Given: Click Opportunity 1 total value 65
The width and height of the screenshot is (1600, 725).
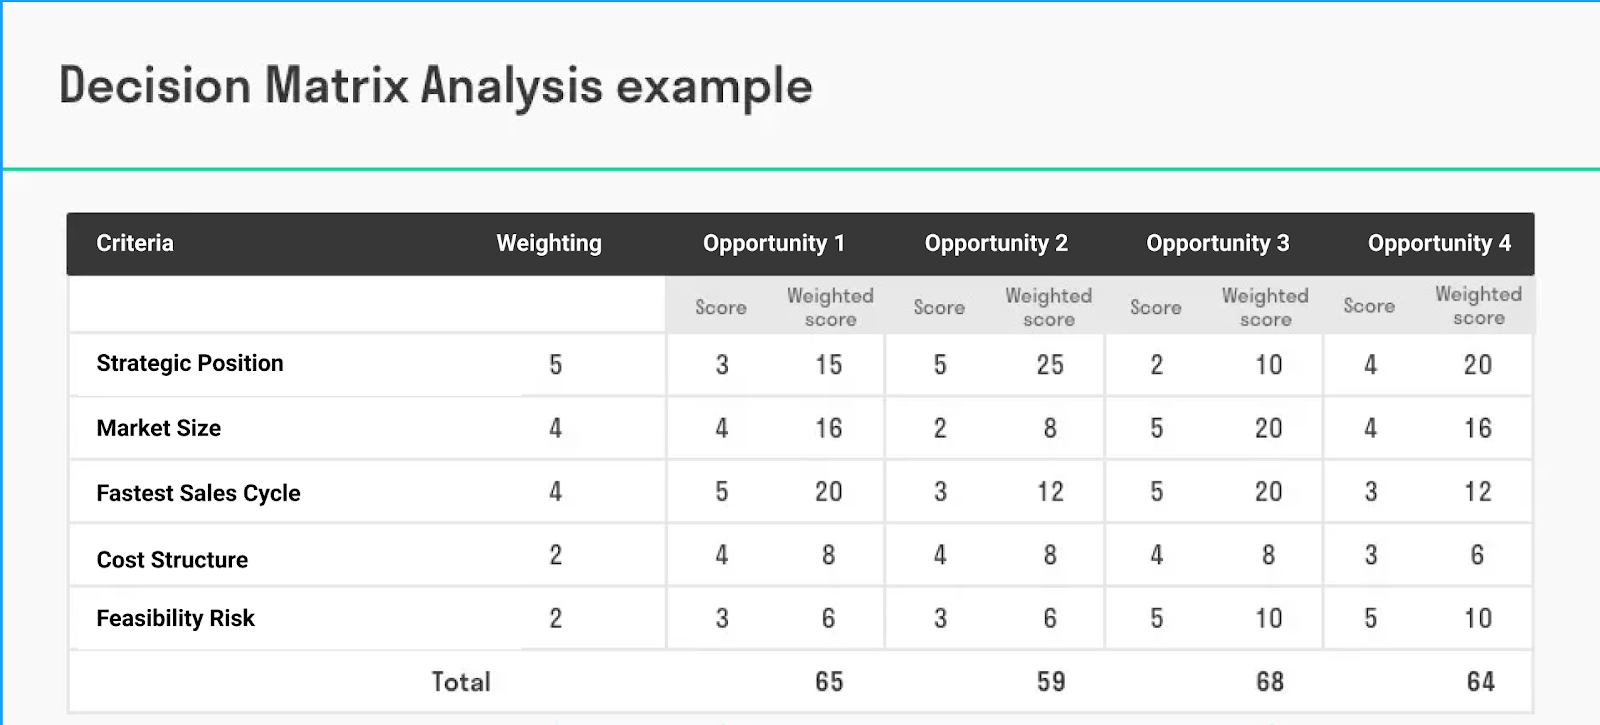Looking at the screenshot, I should (829, 682).
